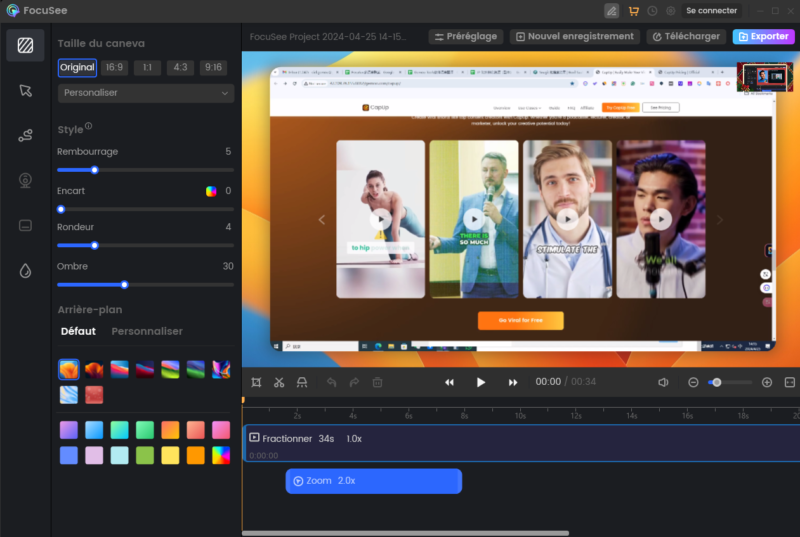Click the edit pencil icon in title bar
The width and height of the screenshot is (800, 537).
tap(611, 11)
